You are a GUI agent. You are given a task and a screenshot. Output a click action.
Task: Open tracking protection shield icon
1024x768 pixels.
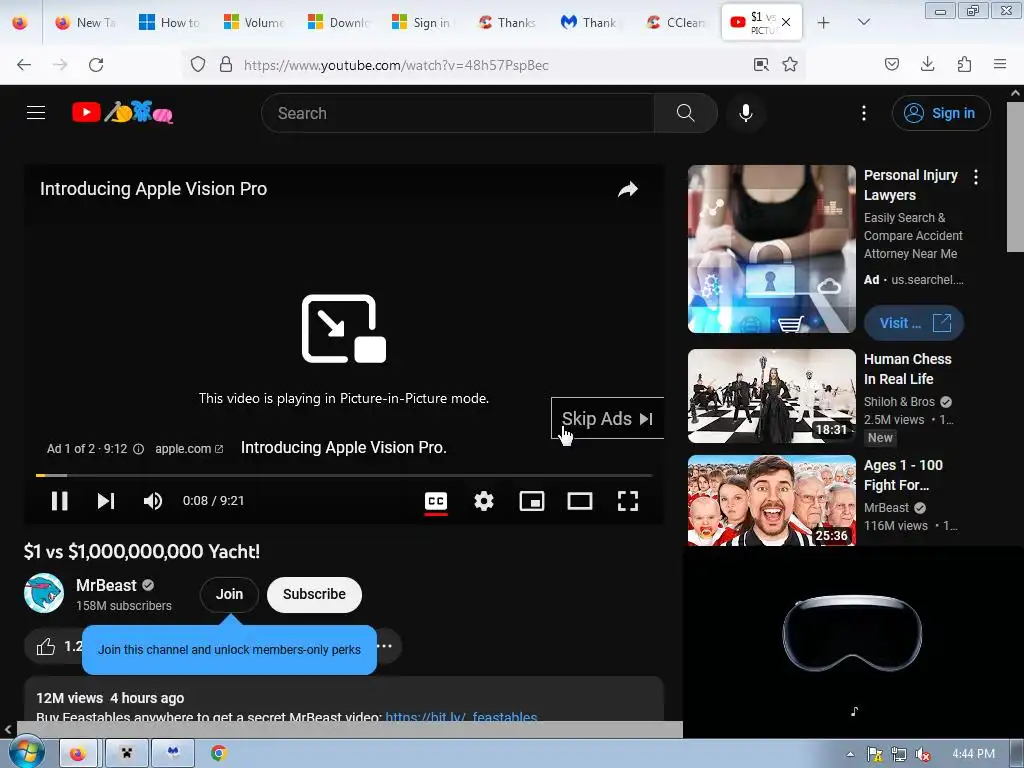click(x=197, y=65)
